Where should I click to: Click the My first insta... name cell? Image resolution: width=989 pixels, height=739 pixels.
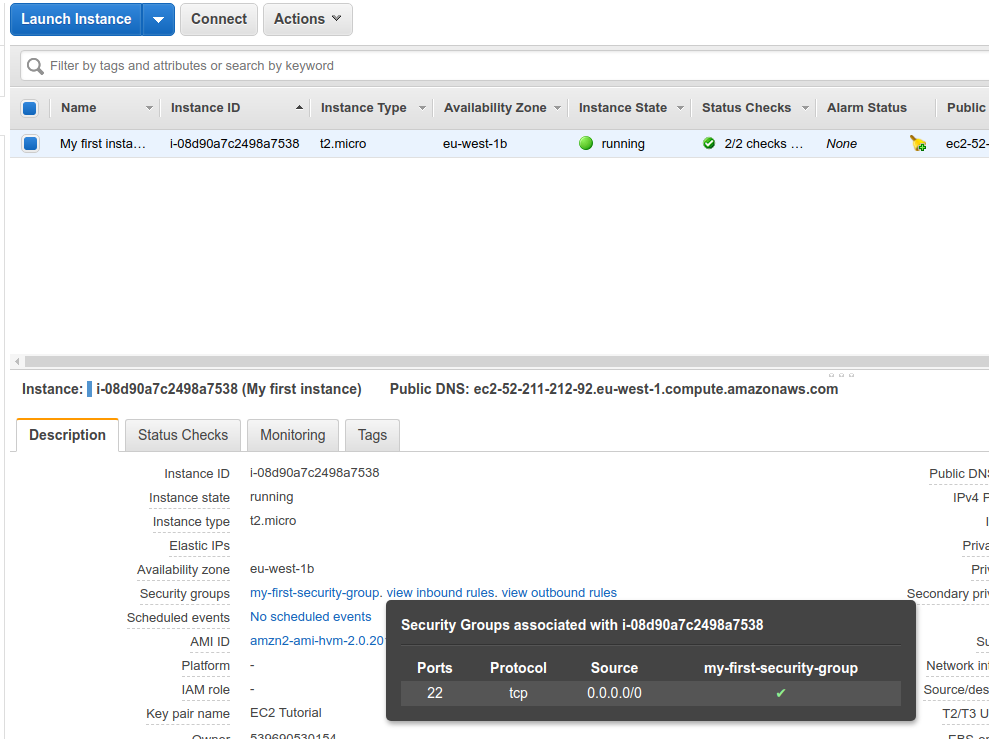pyautogui.click(x=103, y=144)
